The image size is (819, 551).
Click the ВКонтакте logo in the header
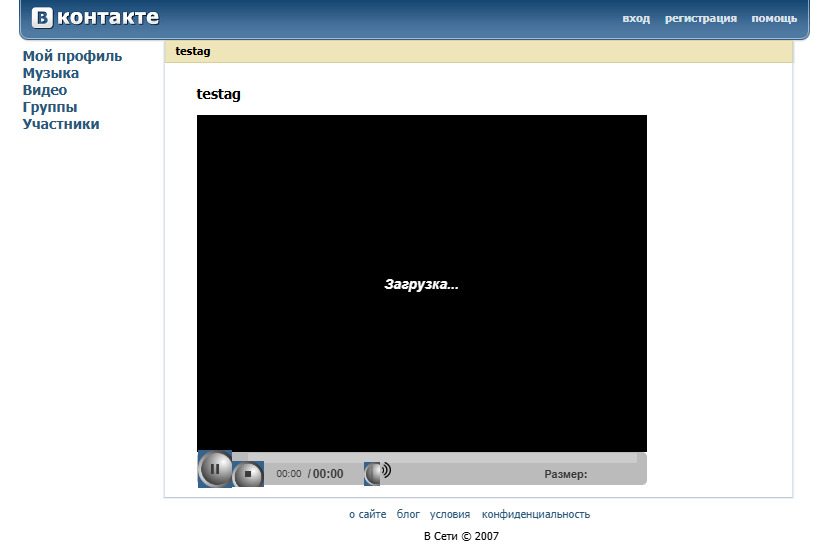[x=95, y=17]
